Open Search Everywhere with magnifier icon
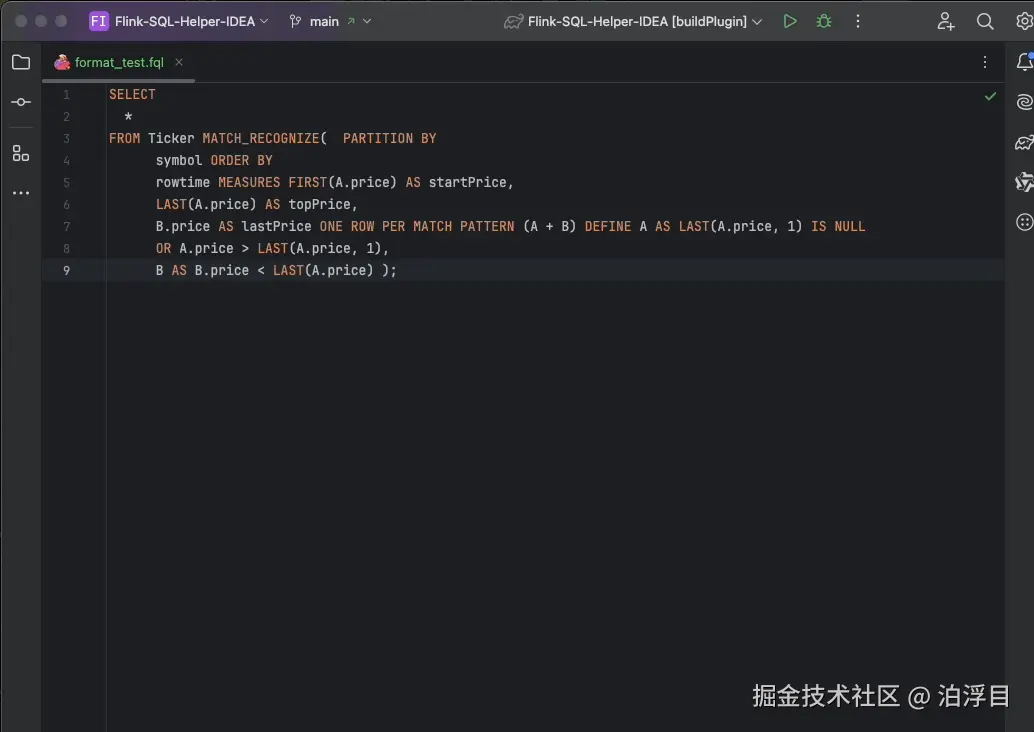This screenshot has height=732, width=1034. click(x=985, y=21)
